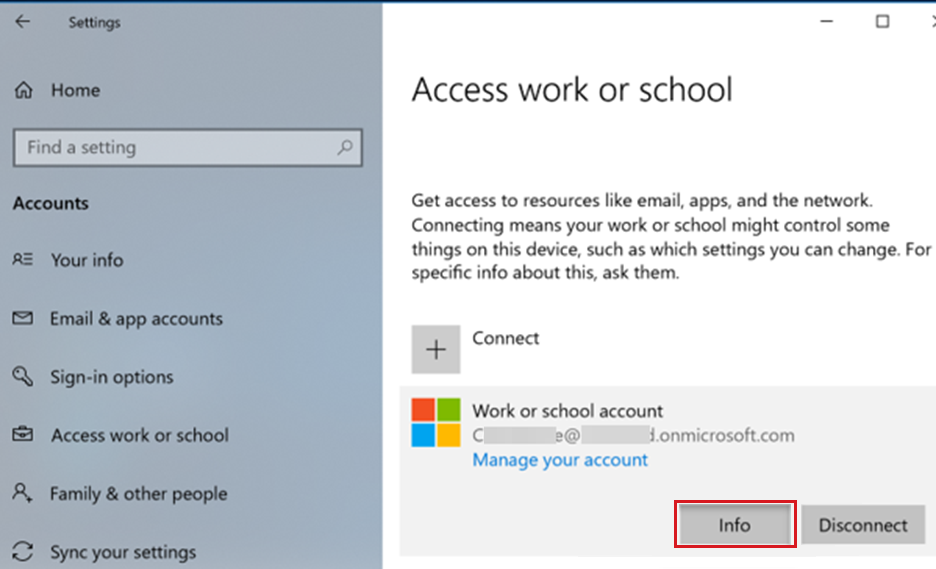Open Your info page
This screenshot has width=936, height=569.
pyautogui.click(x=87, y=260)
